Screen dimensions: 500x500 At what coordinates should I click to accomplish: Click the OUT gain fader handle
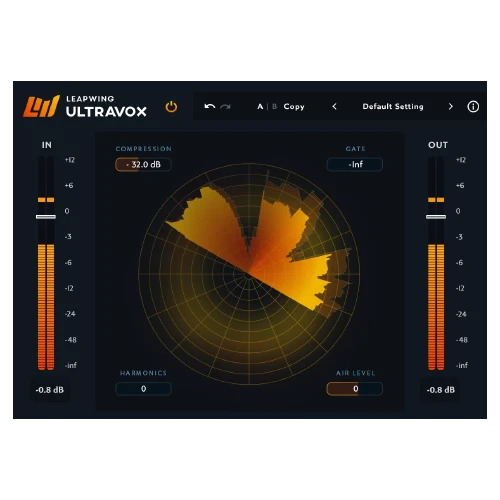[436, 217]
